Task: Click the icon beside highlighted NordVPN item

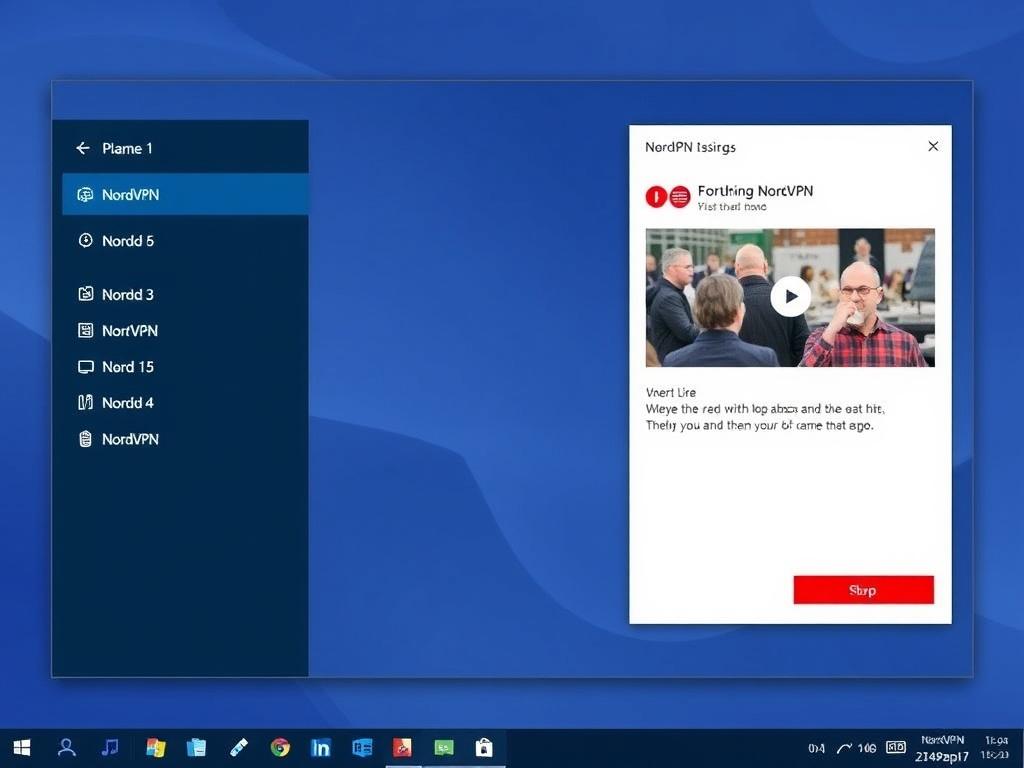Action: click(x=86, y=195)
